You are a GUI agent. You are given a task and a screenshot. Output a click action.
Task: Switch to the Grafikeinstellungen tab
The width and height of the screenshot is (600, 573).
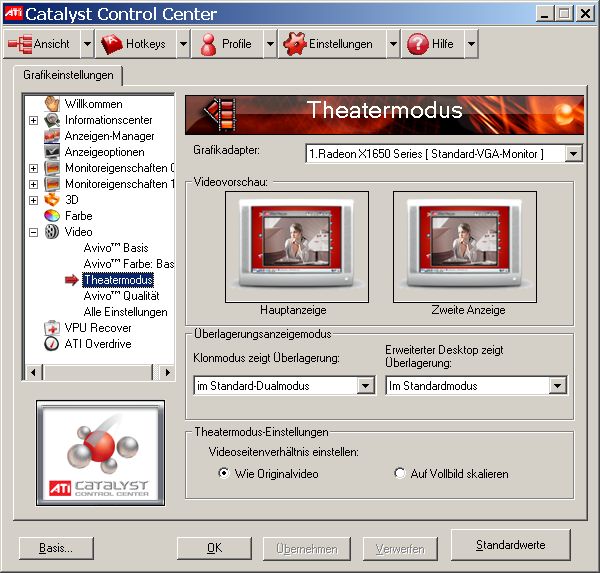[68, 75]
